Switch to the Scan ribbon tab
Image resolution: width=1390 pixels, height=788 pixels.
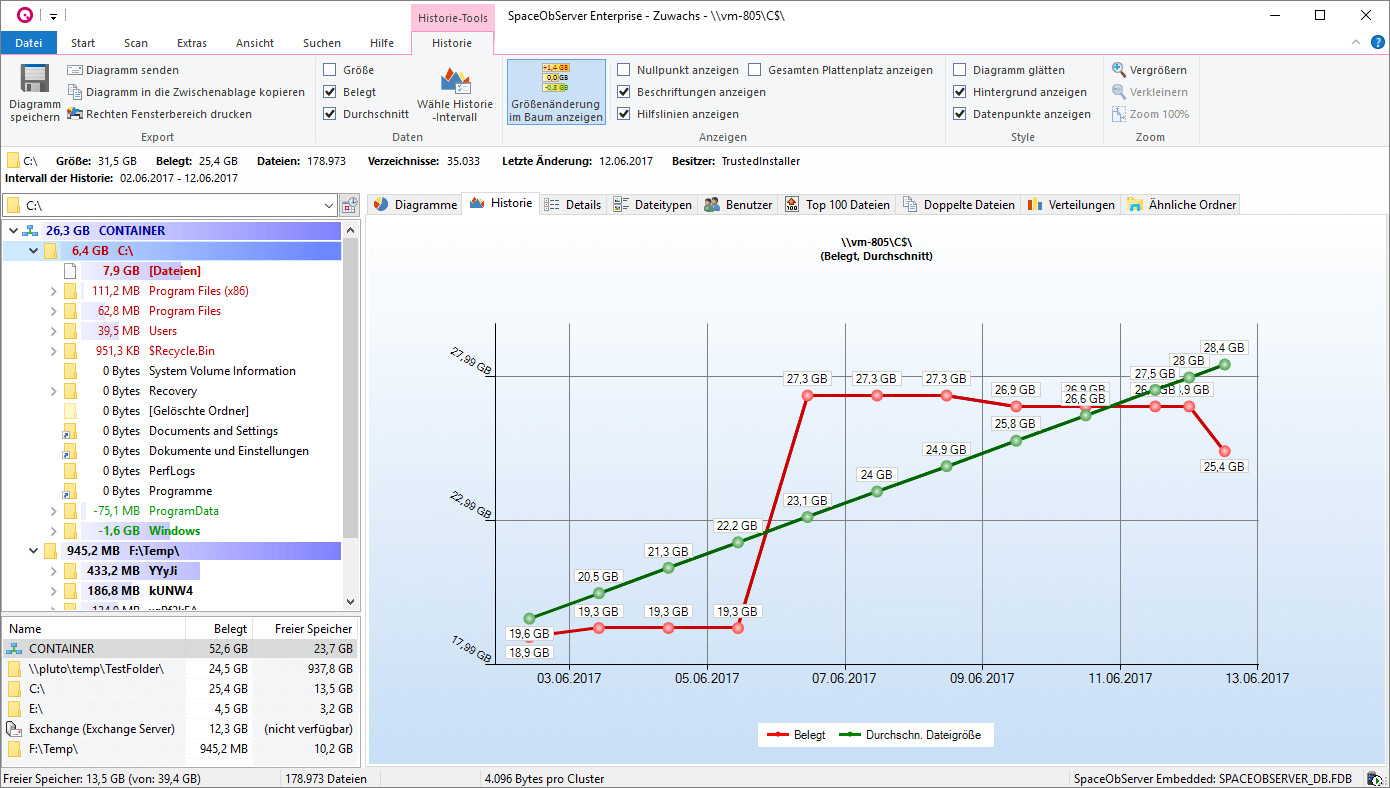coord(136,43)
